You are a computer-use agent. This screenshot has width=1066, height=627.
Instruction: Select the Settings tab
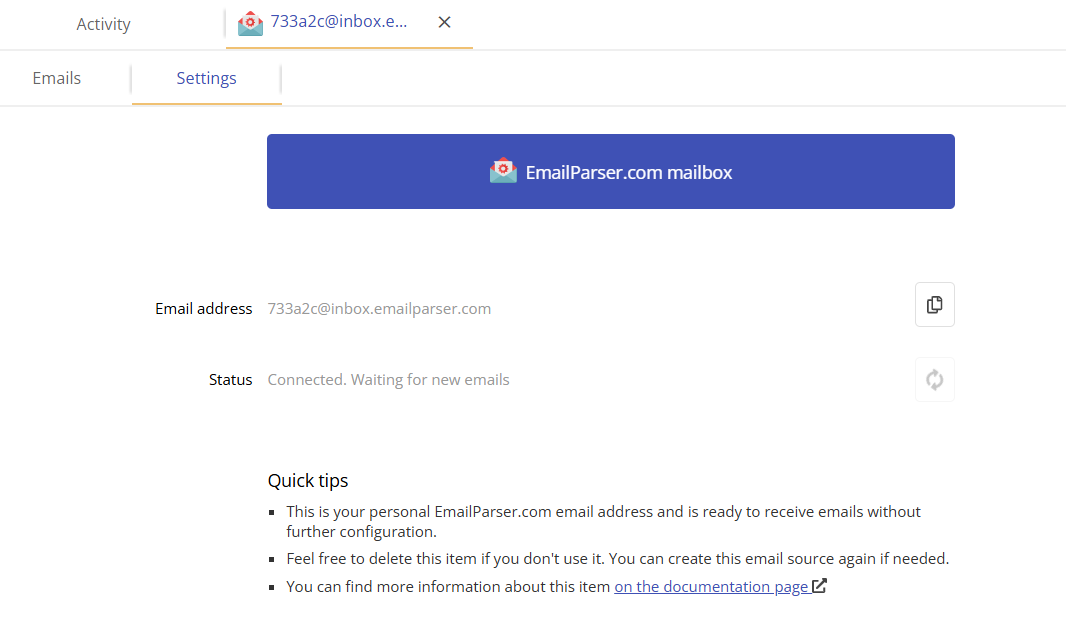pos(206,77)
